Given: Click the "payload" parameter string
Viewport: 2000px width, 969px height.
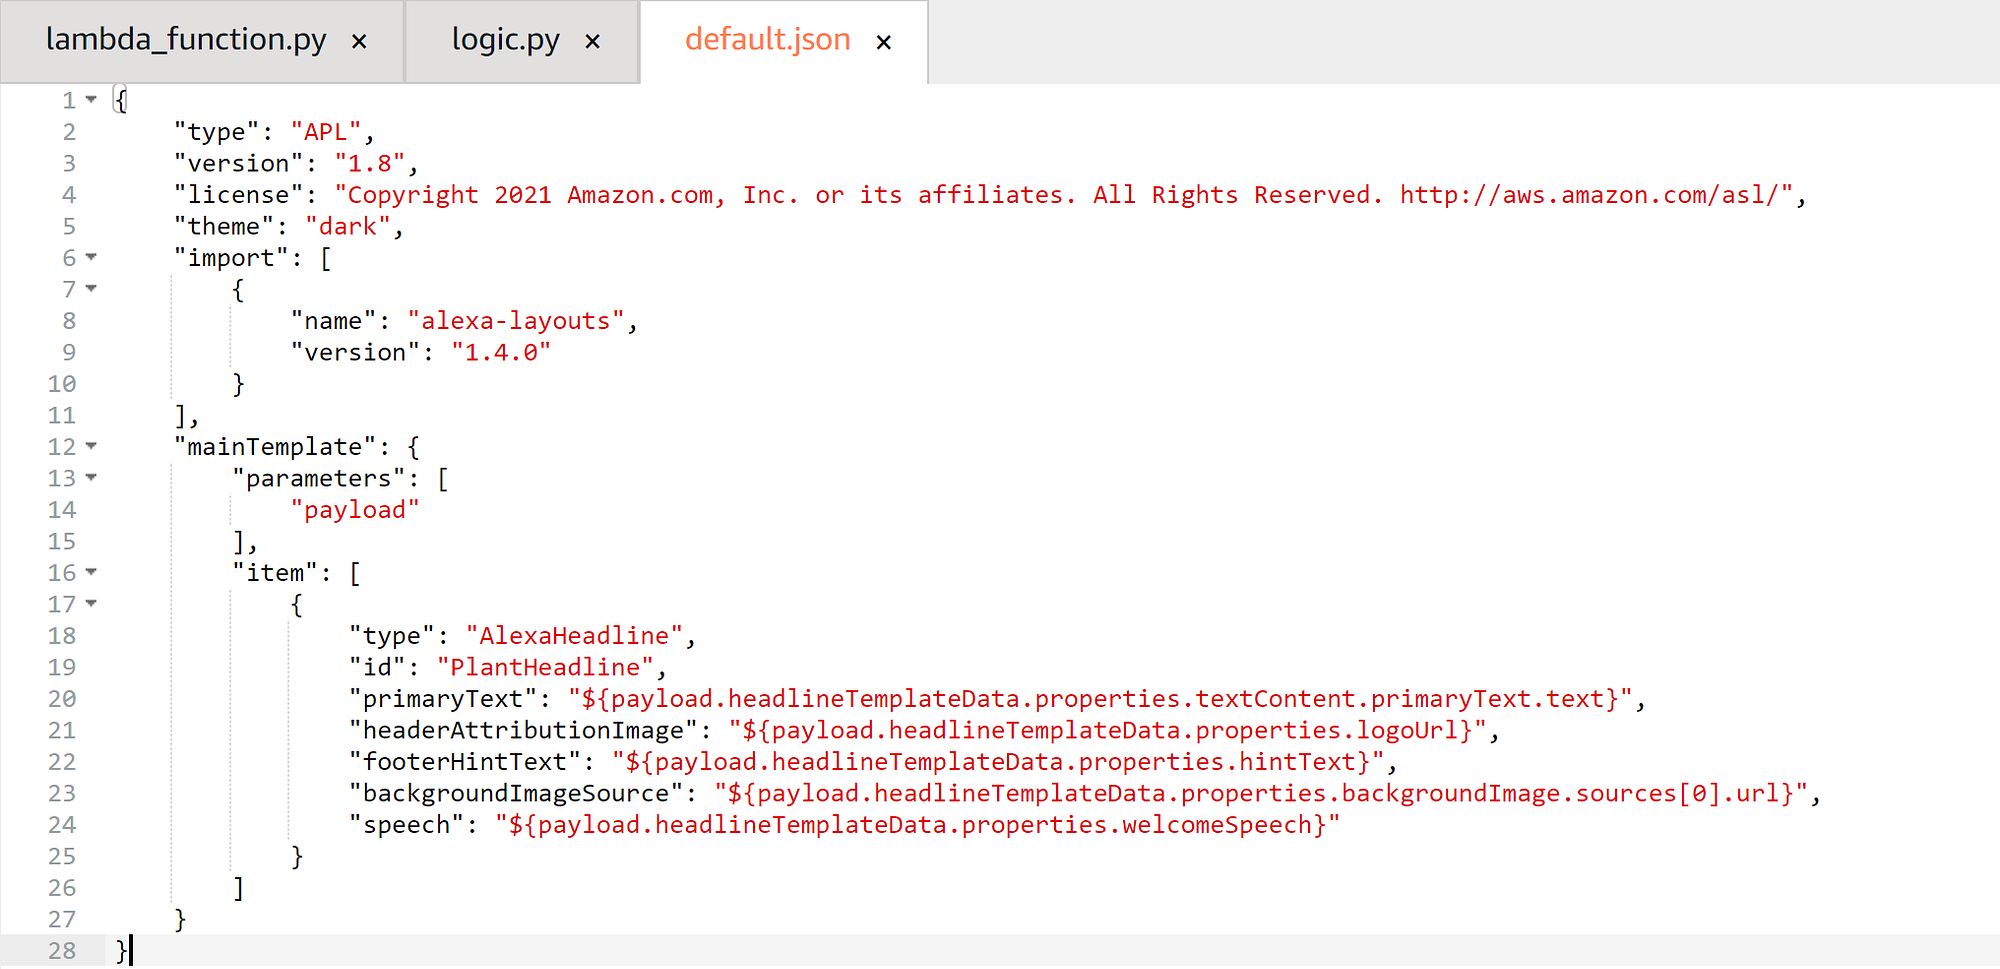Looking at the screenshot, I should click(x=355, y=510).
